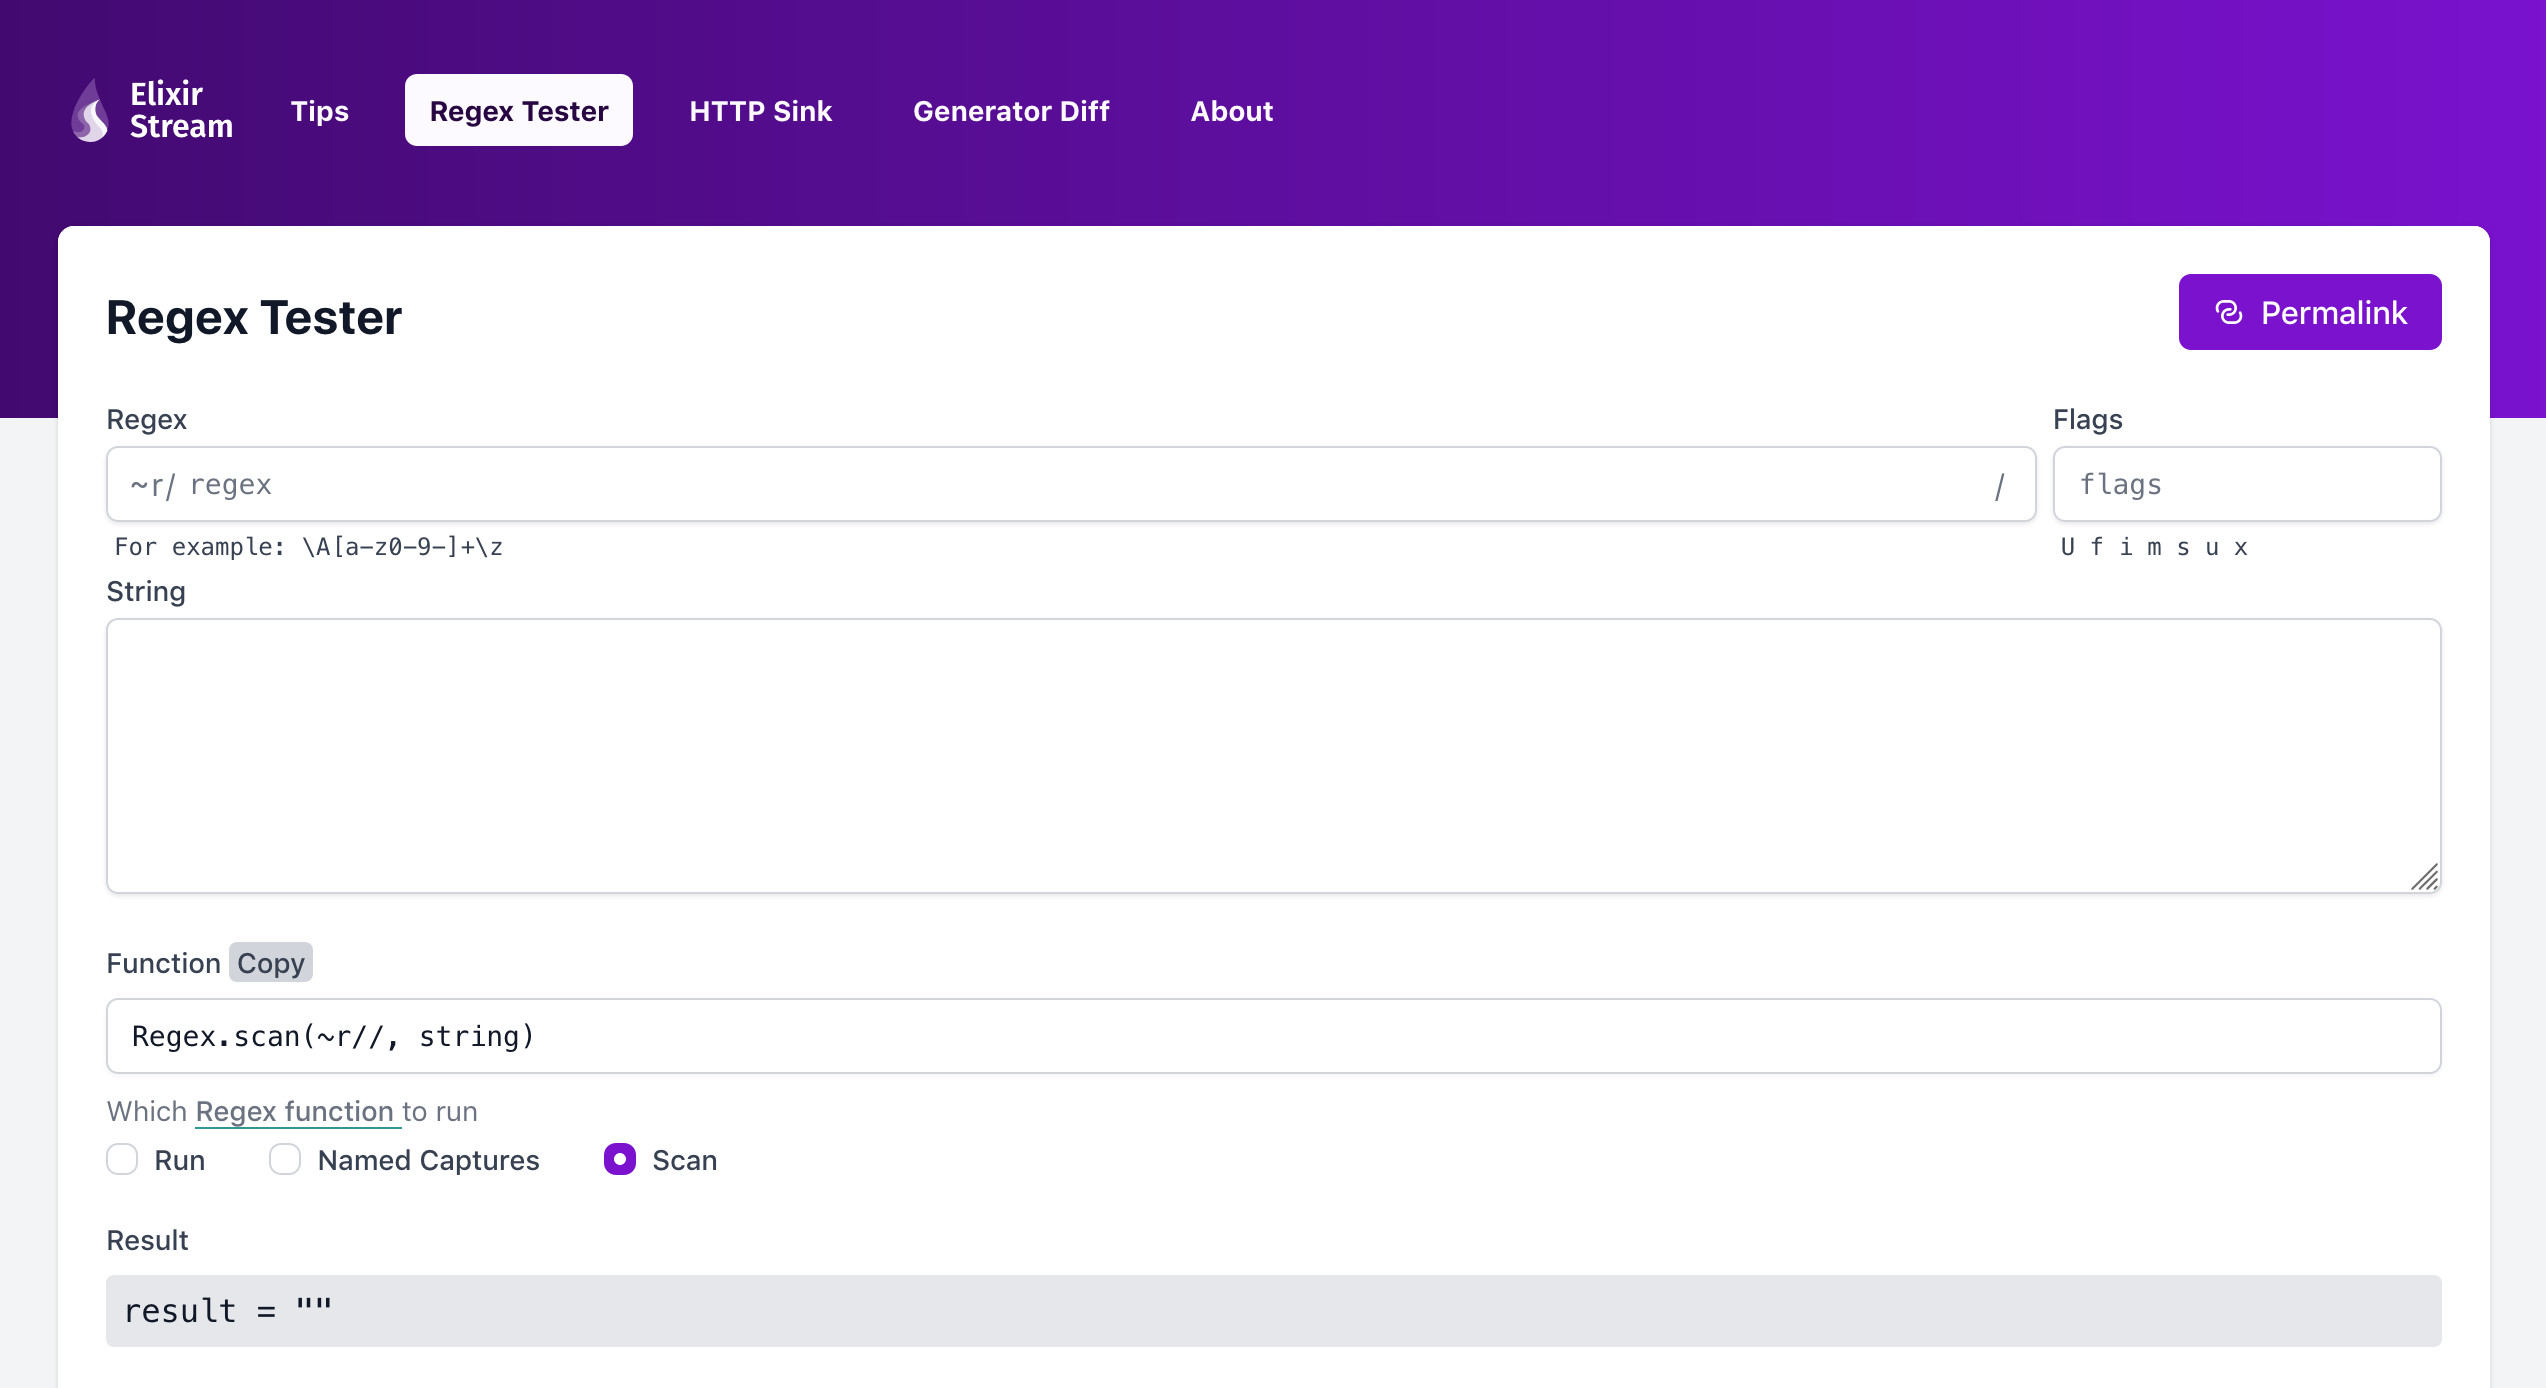
Task: Click the Permalink button
Action: point(2310,312)
